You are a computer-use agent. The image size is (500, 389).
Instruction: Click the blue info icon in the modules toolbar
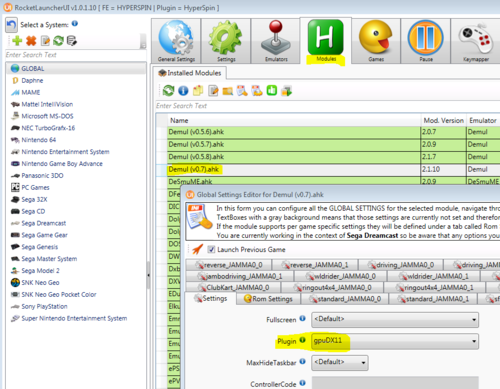click(x=183, y=90)
